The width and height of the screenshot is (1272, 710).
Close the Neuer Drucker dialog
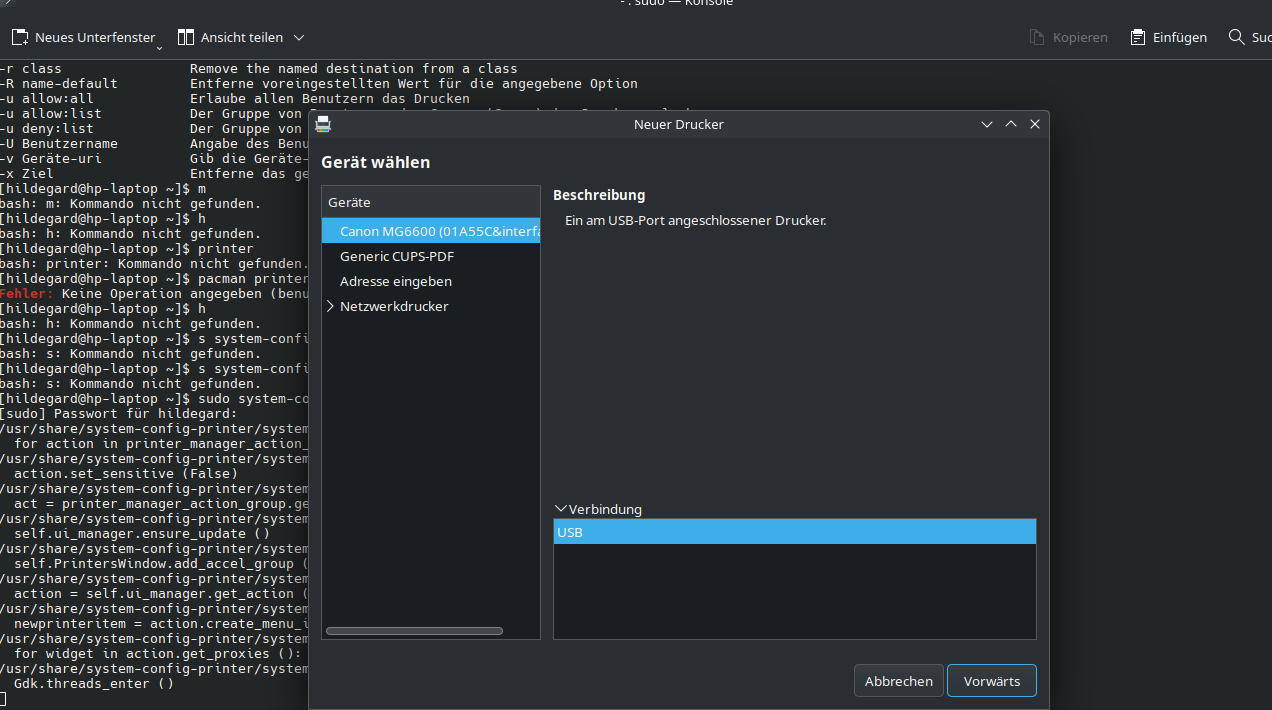[1035, 124]
